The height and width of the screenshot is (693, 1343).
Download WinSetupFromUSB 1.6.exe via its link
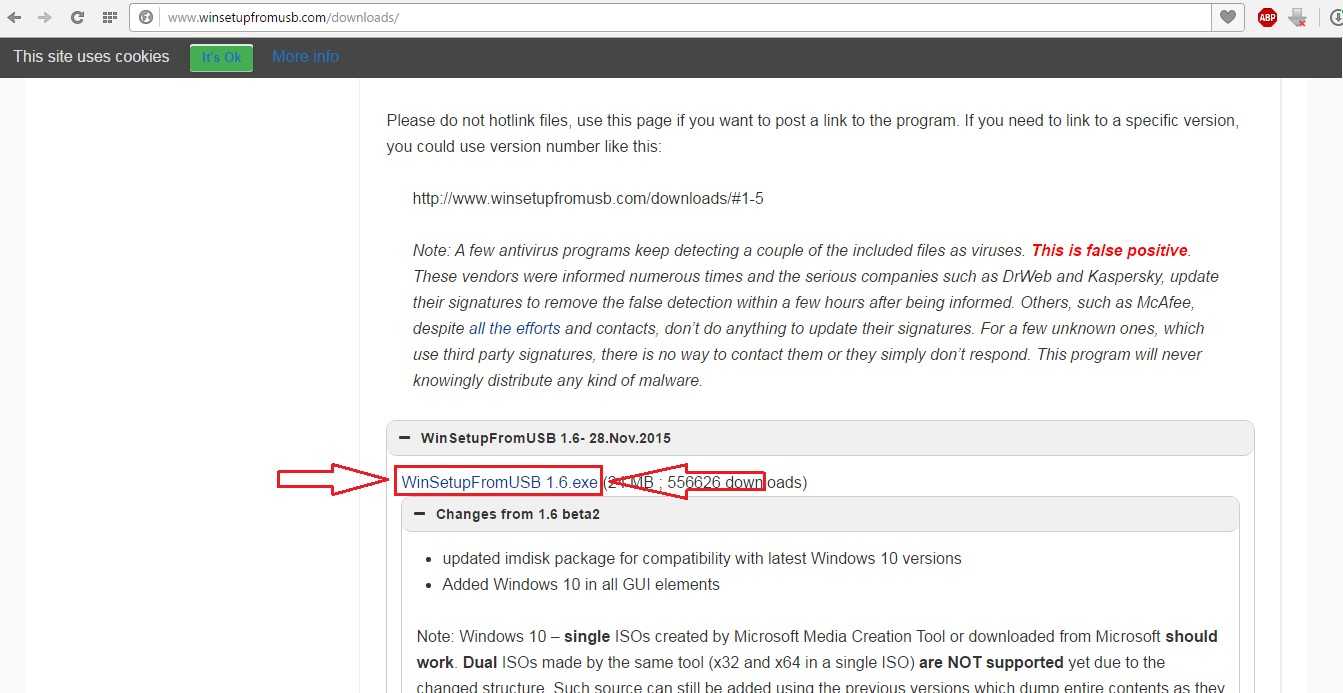pos(499,482)
